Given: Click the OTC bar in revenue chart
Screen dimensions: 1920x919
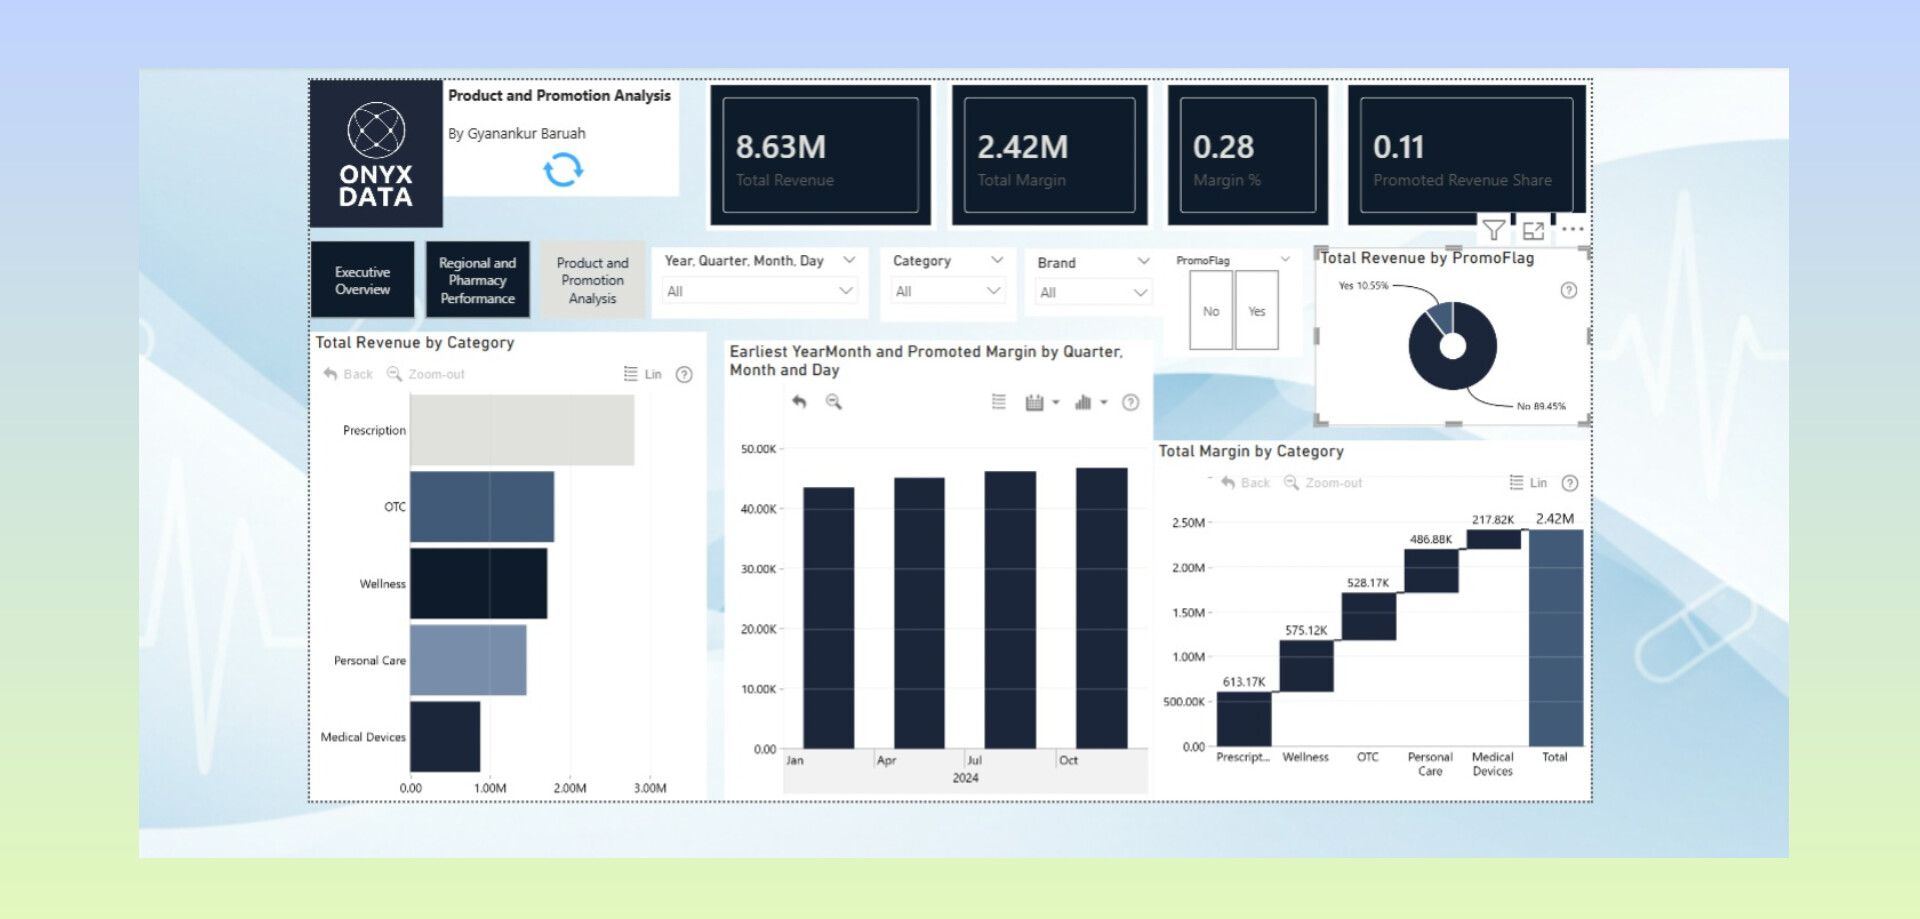Looking at the screenshot, I should [x=481, y=507].
